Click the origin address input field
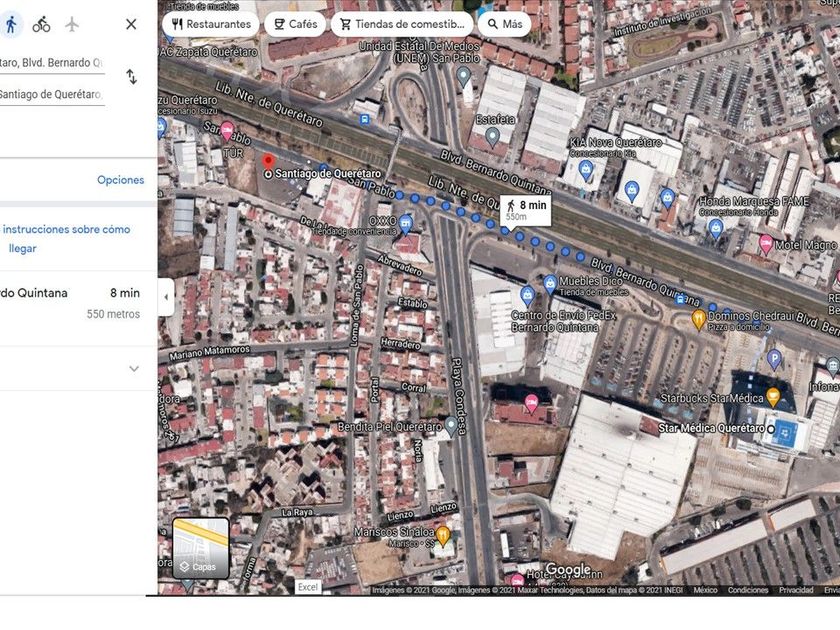The width and height of the screenshot is (840, 630). [x=52, y=62]
